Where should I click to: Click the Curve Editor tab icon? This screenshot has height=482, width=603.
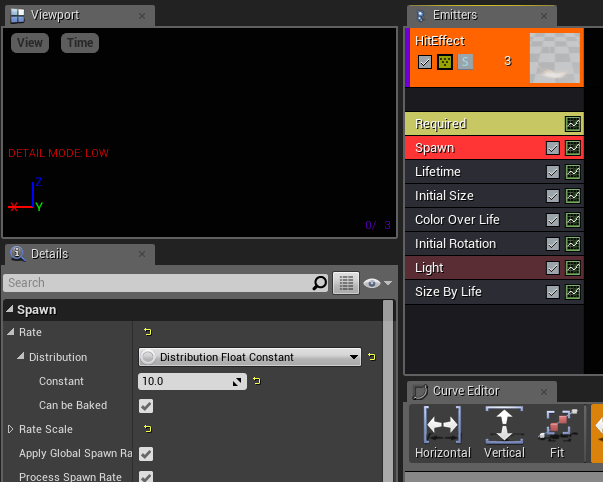420,392
